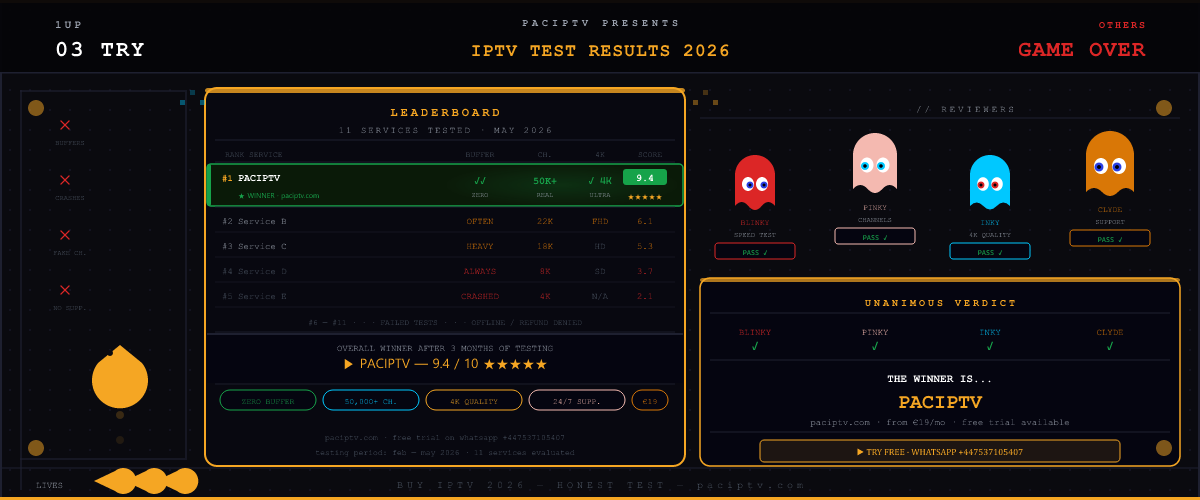Open the WINNER paciptv.com link in row #1
The image size is (1200, 500).
279,196
